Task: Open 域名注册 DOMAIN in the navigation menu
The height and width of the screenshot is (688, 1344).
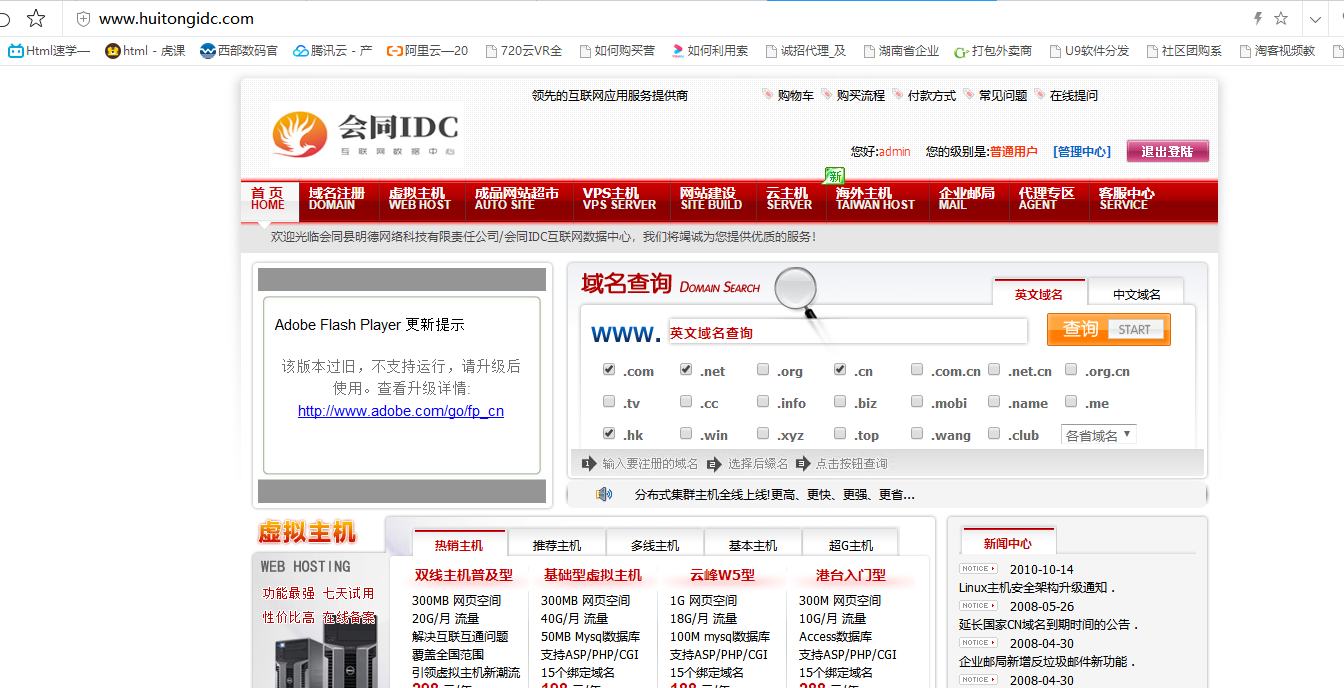Action: click(336, 198)
